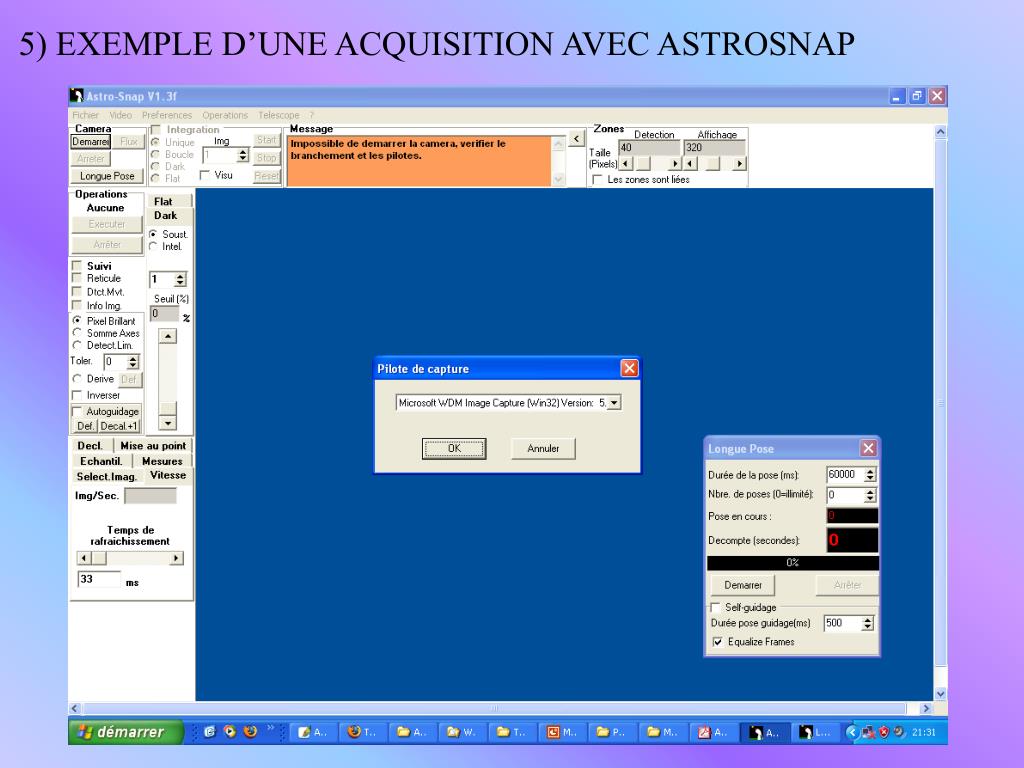Screen dimensions: 1024x768
Task: Launch Firefox from the quick launch bar
Action: coord(250,732)
